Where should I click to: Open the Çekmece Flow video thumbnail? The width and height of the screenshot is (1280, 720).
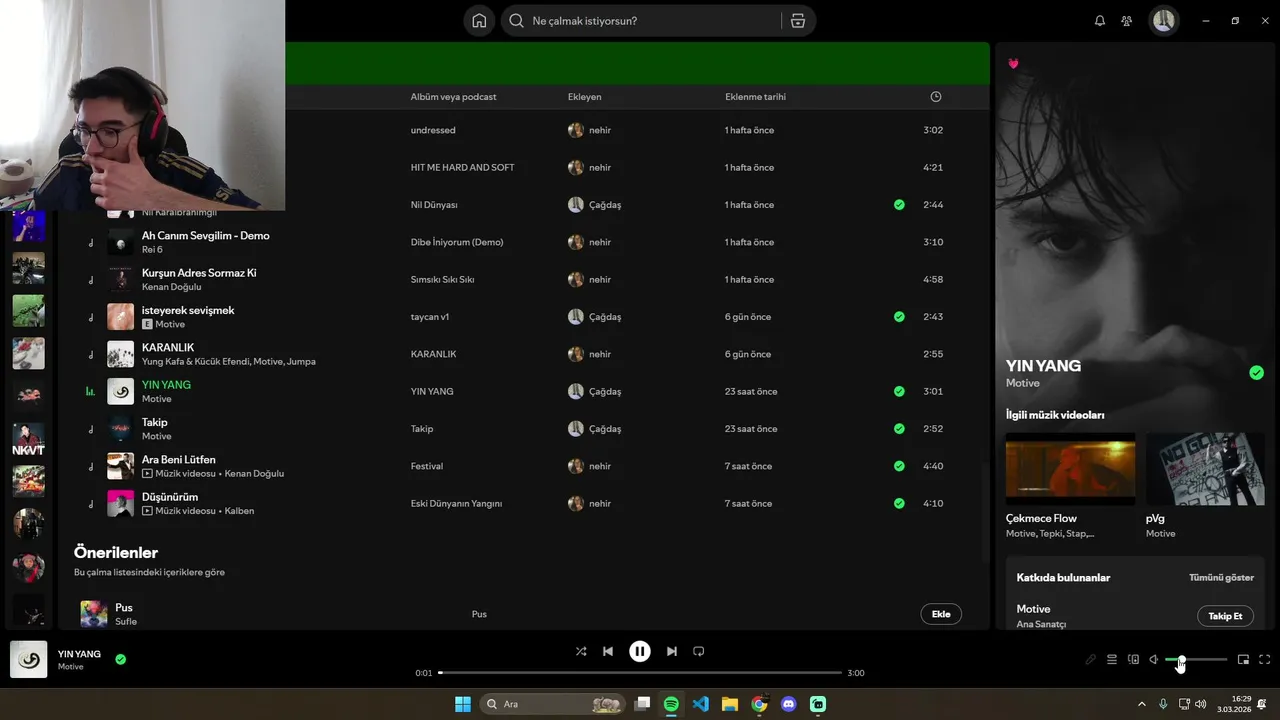(1070, 469)
